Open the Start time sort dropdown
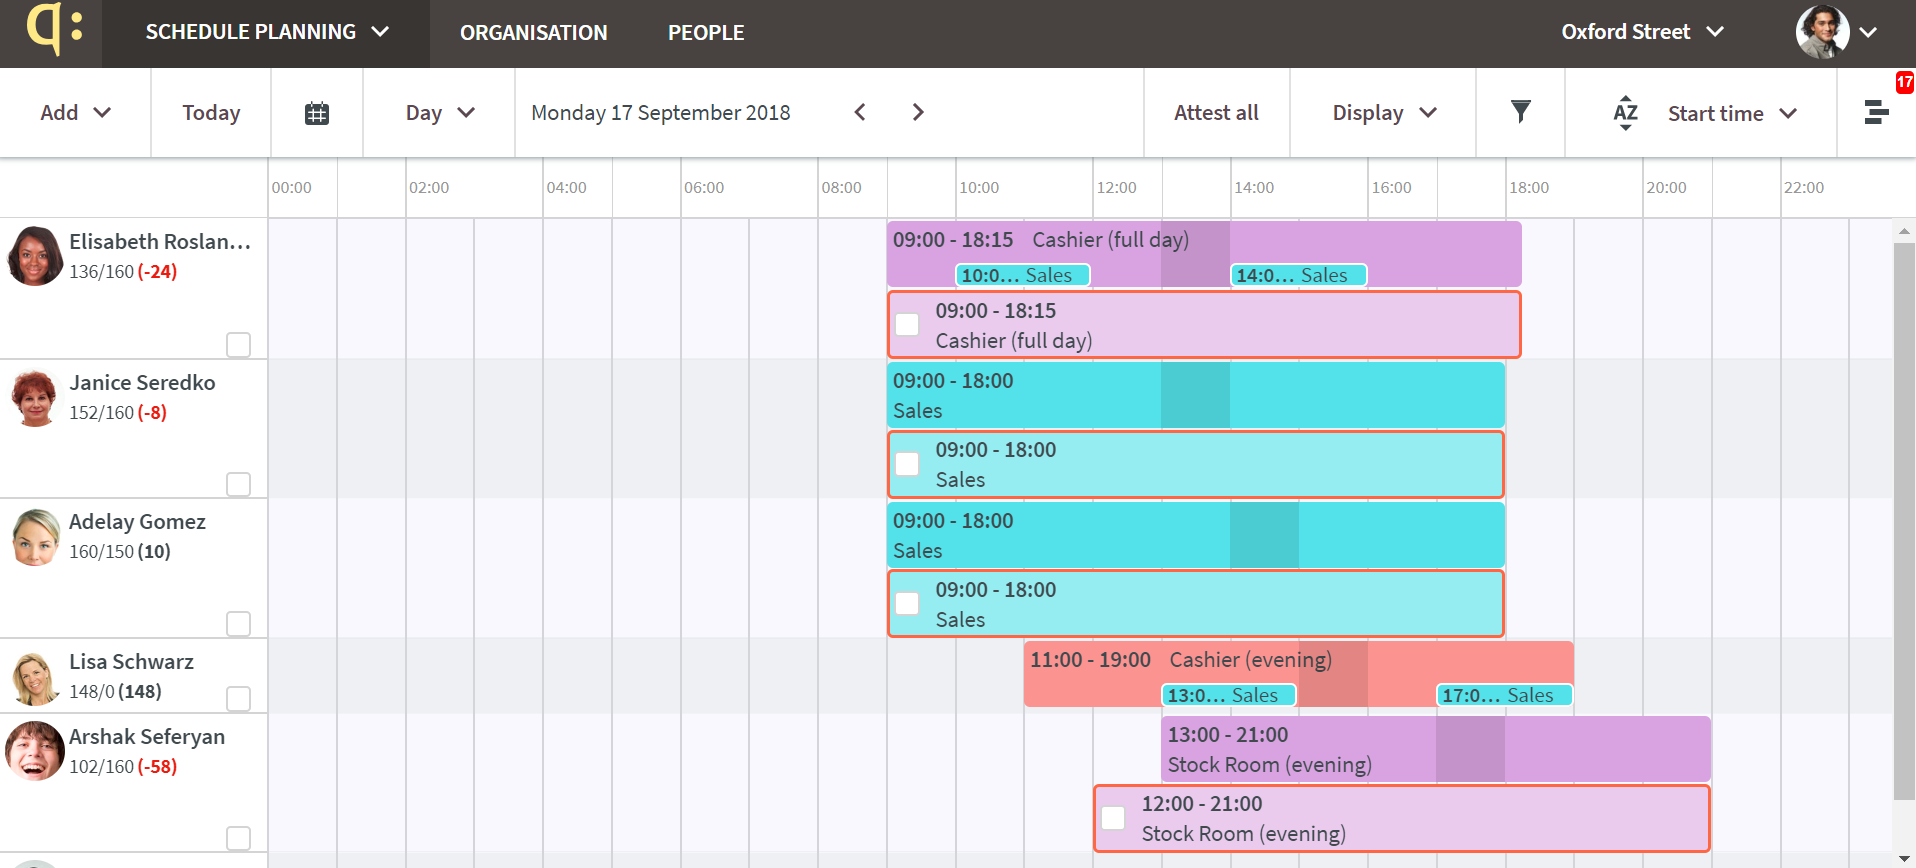This screenshot has height=868, width=1916. point(1732,114)
